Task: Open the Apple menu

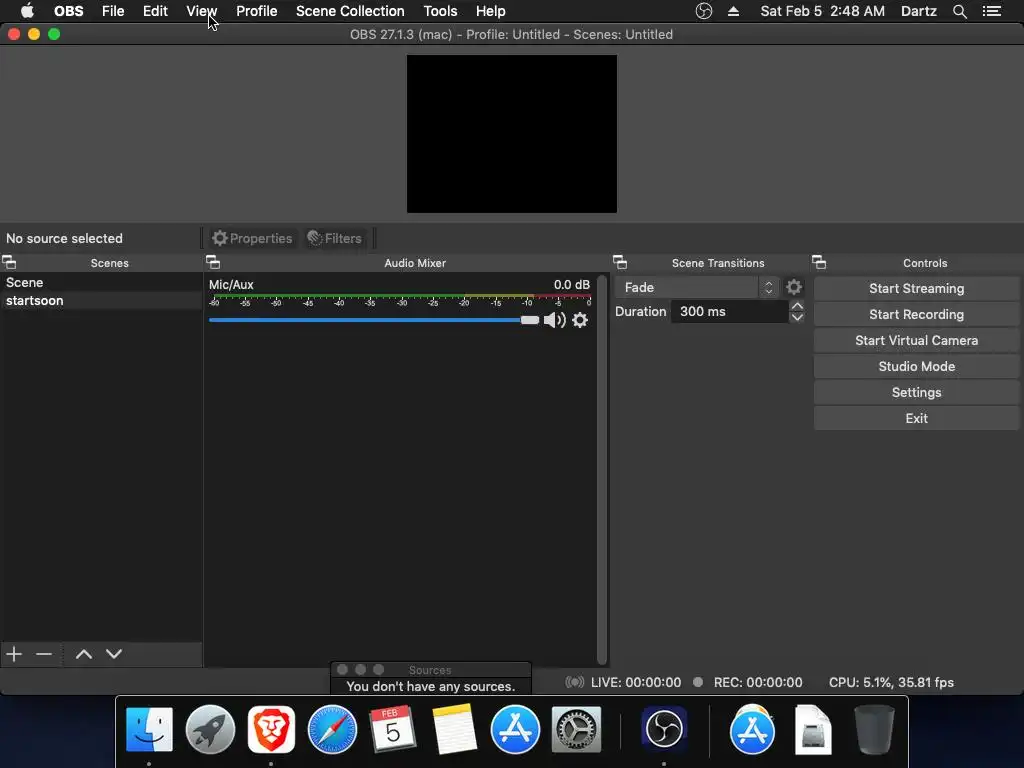Action: [27, 11]
